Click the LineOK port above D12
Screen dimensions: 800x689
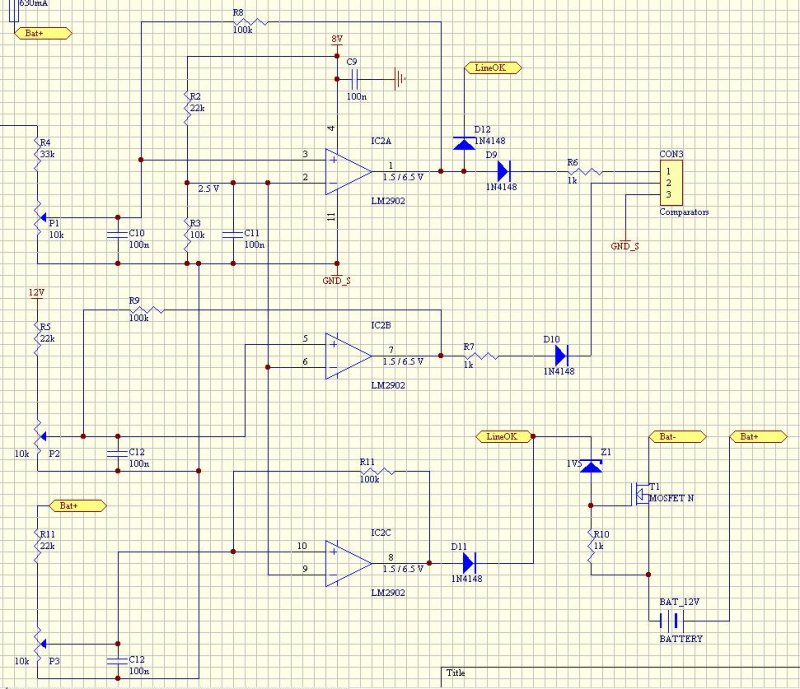point(493,67)
